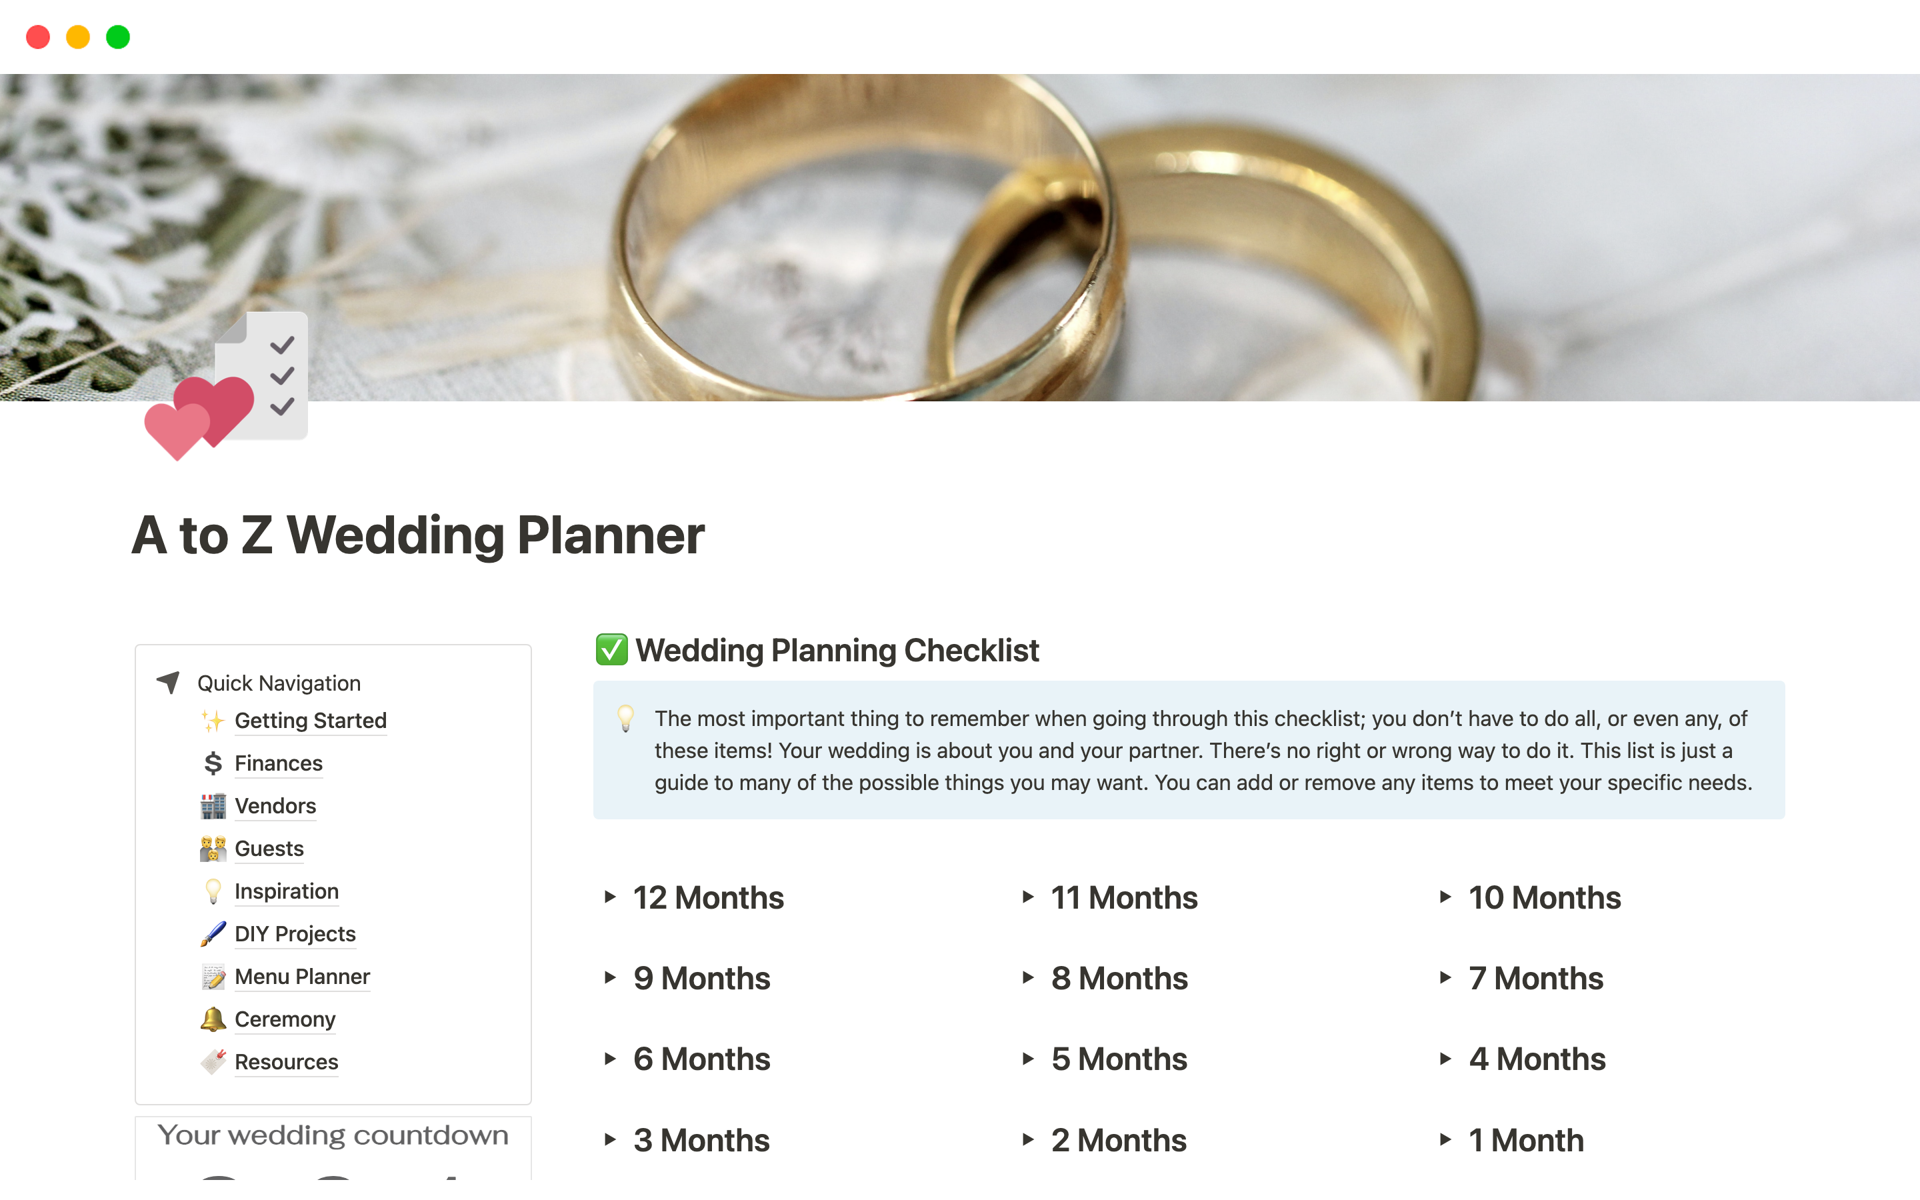1920x1200 pixels.
Task: Open the A to Z Wedding Planner title
Action: point(420,534)
